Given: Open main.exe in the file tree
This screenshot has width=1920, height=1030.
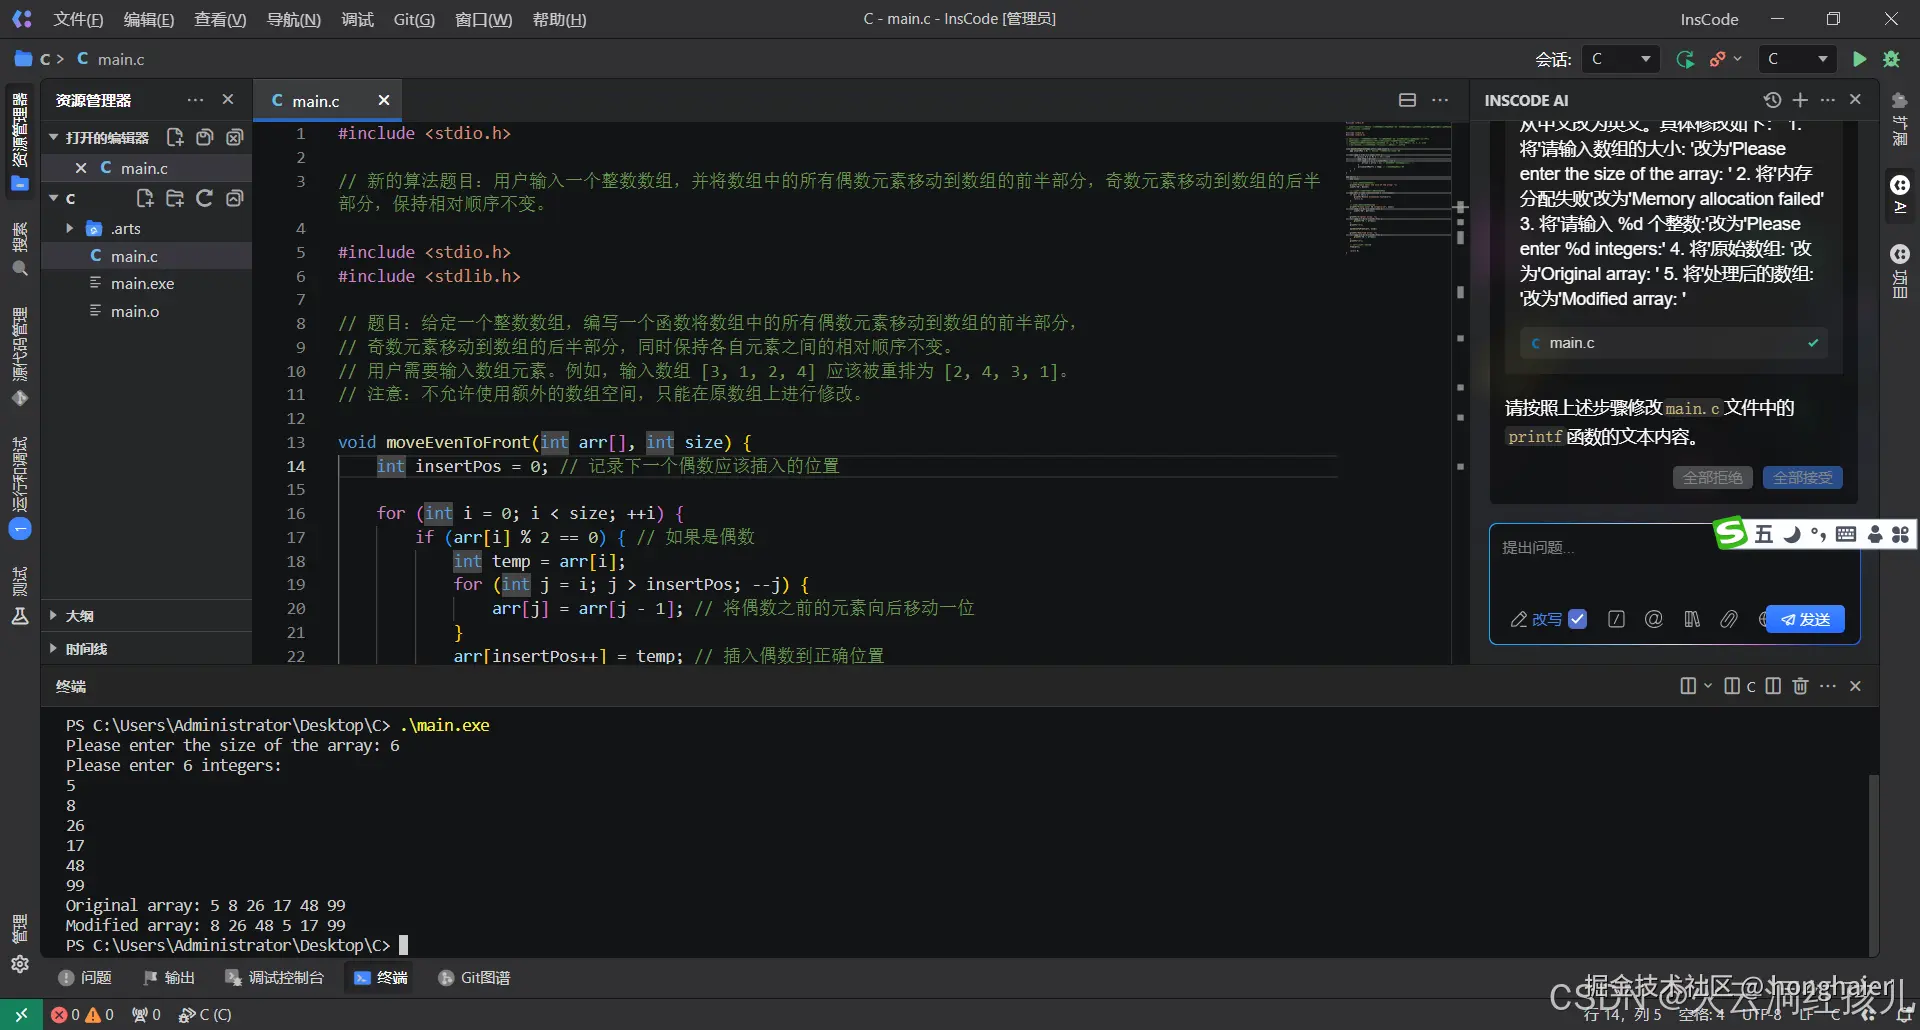Looking at the screenshot, I should (146, 283).
